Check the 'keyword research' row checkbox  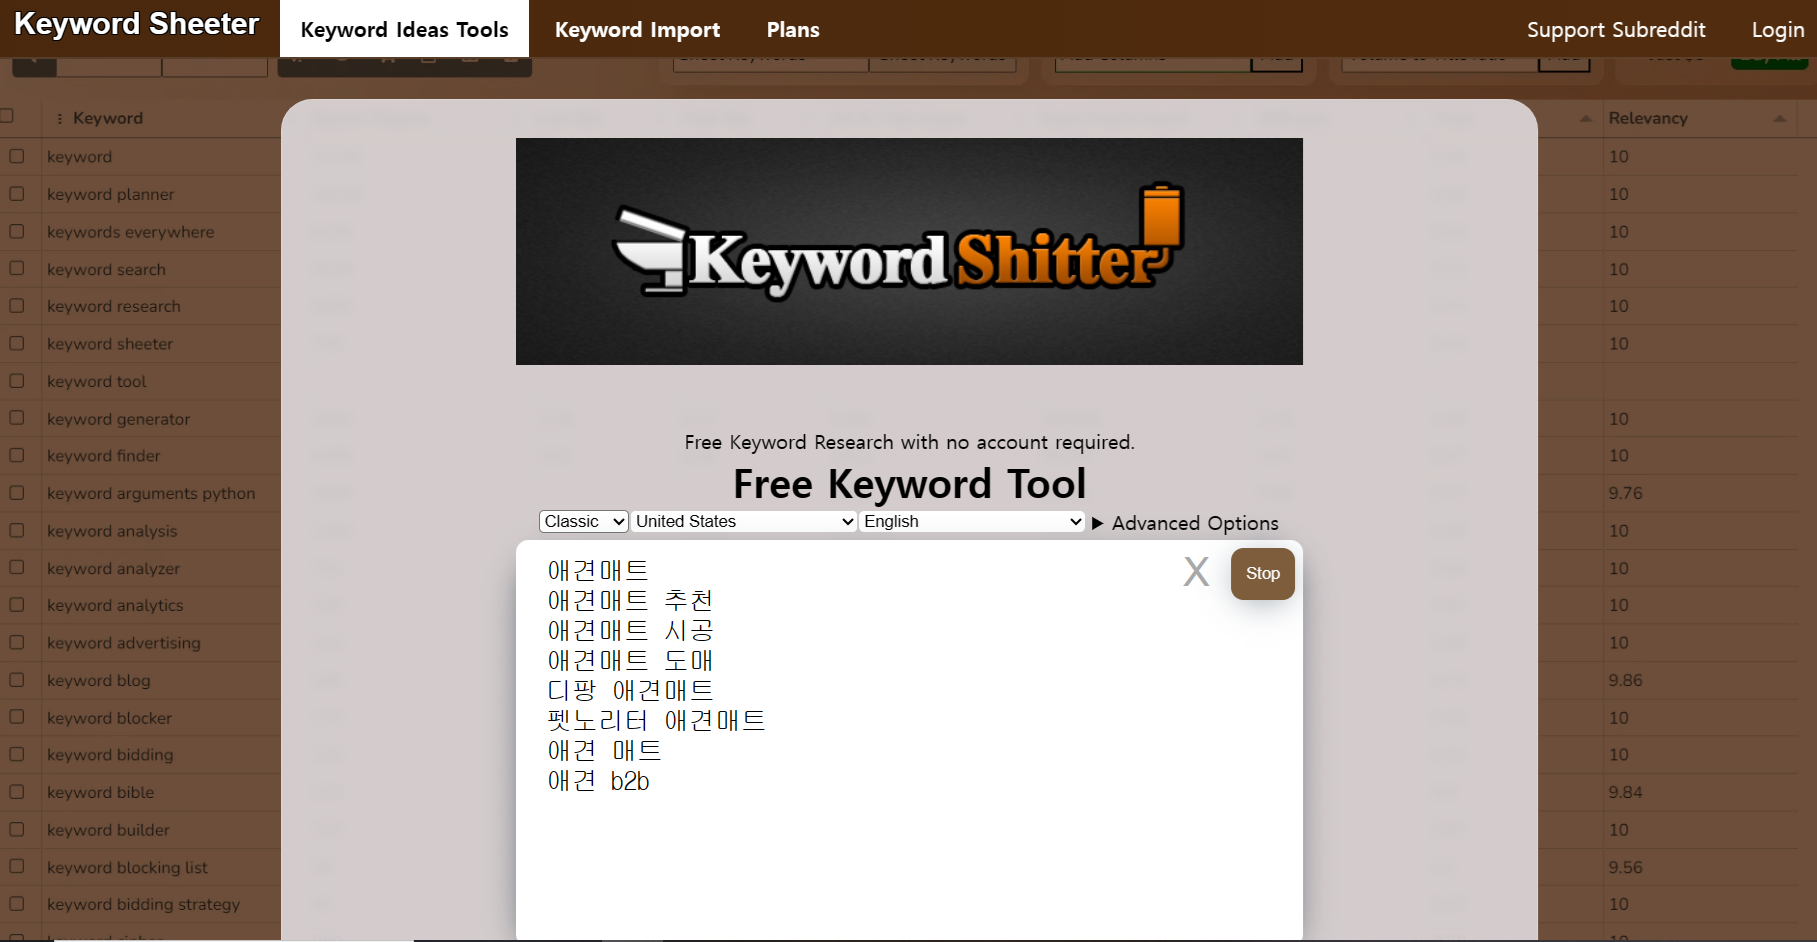[17, 306]
